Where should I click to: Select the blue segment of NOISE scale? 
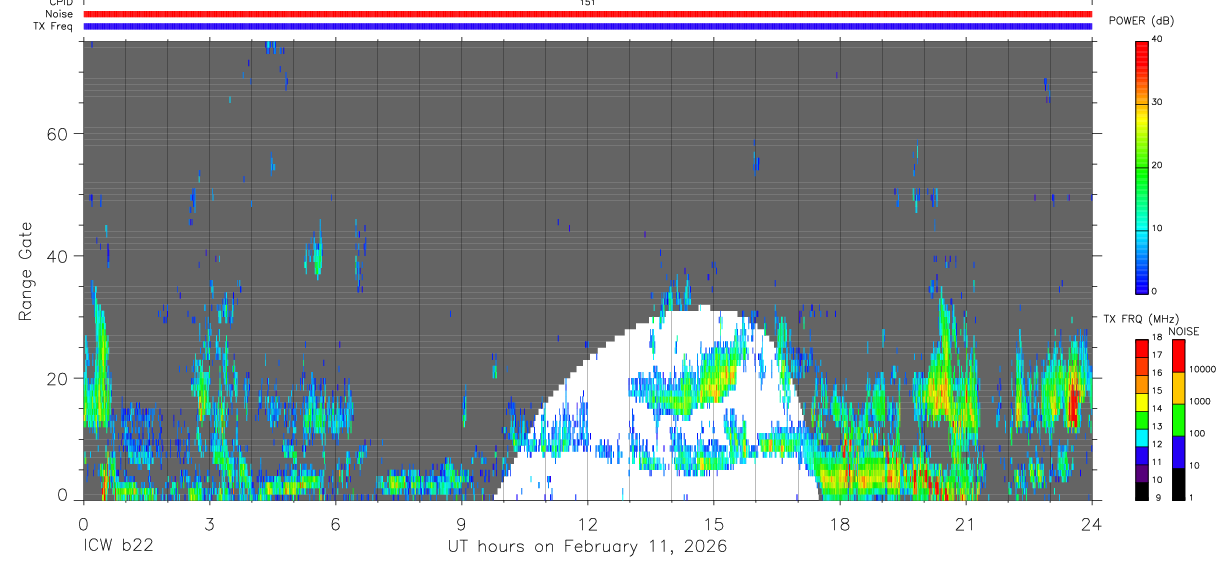tap(1178, 452)
